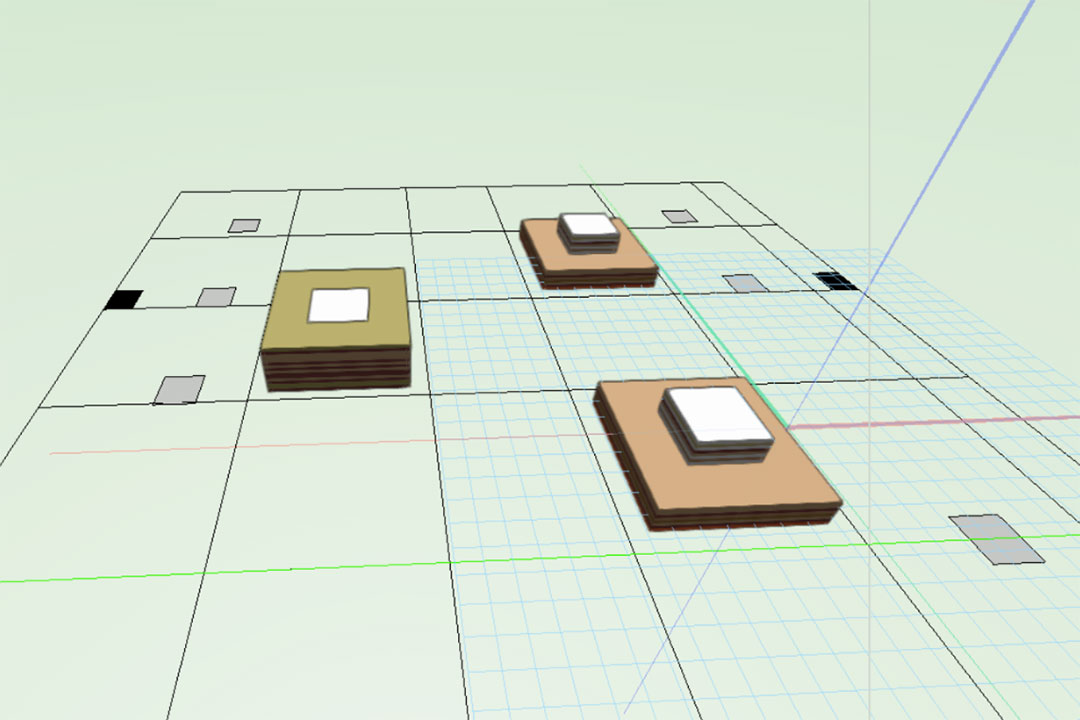Click the gray tile in the farthest left grid row
The image size is (1080, 720).
(243, 226)
